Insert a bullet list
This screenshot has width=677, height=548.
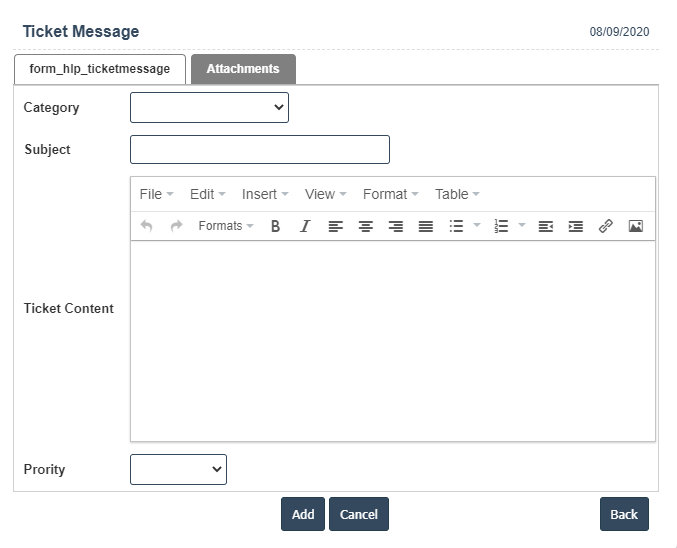click(456, 226)
